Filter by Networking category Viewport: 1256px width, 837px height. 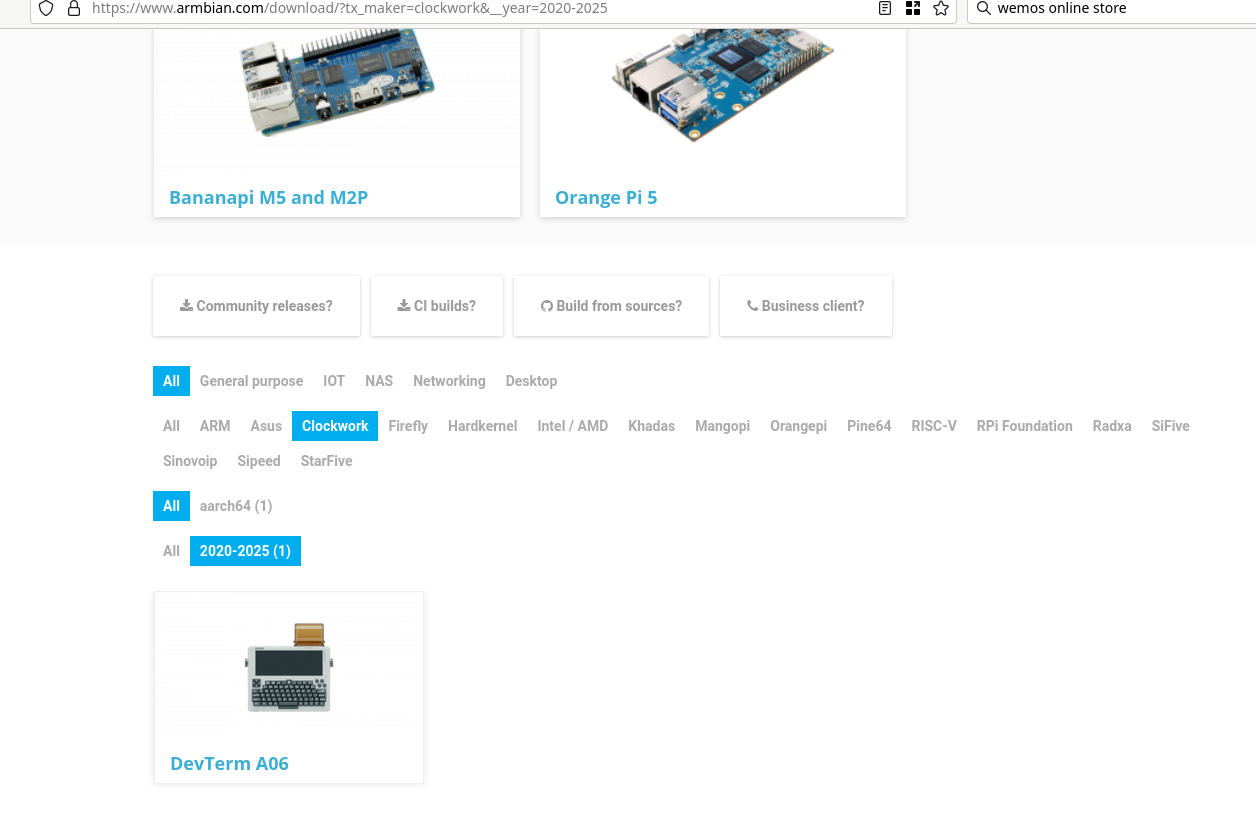(x=449, y=381)
